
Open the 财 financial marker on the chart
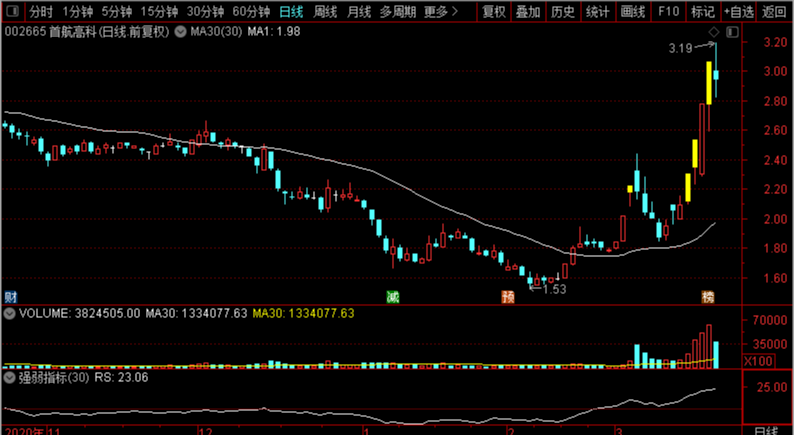(x=10, y=297)
